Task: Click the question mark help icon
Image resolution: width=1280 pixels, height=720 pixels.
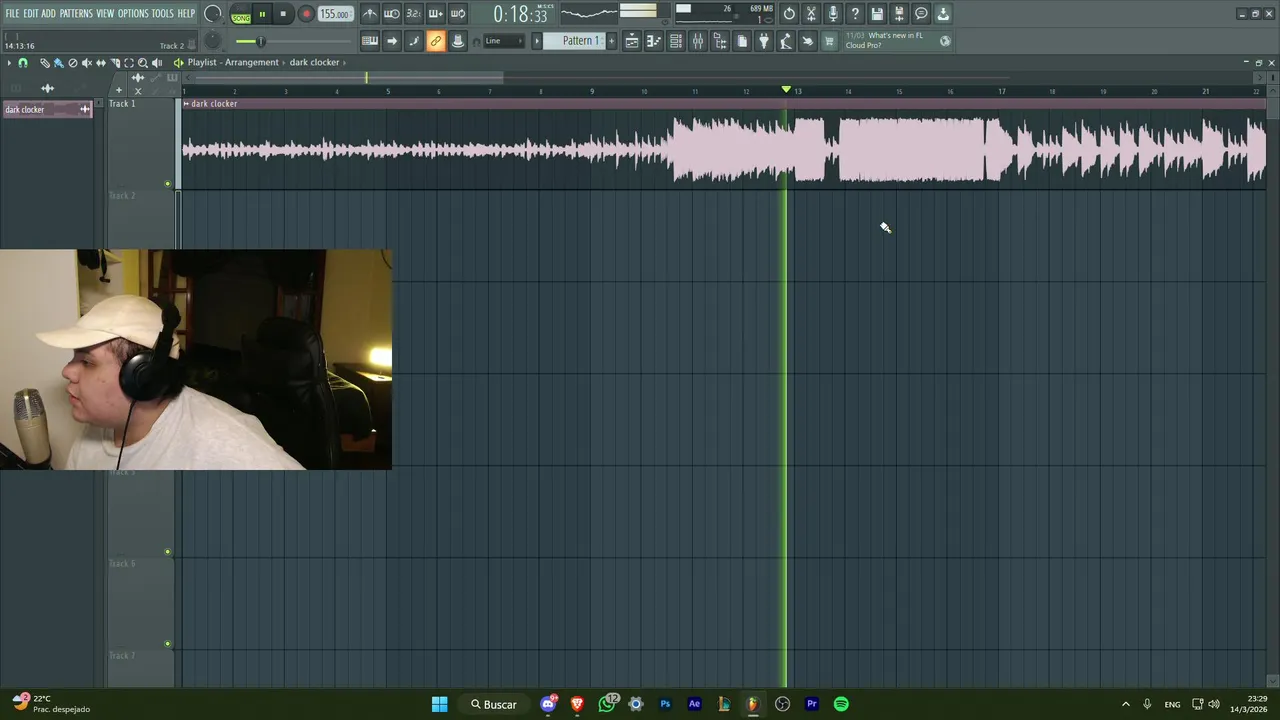Action: (x=855, y=14)
